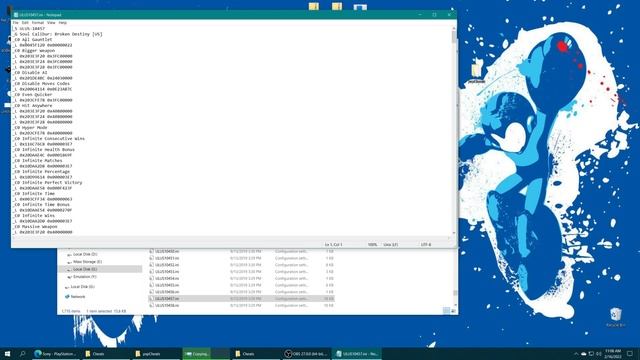Screen dimensions: 640x360
Task: Click the '_C0 Infinite Percentage' line
Action: coord(41,172)
